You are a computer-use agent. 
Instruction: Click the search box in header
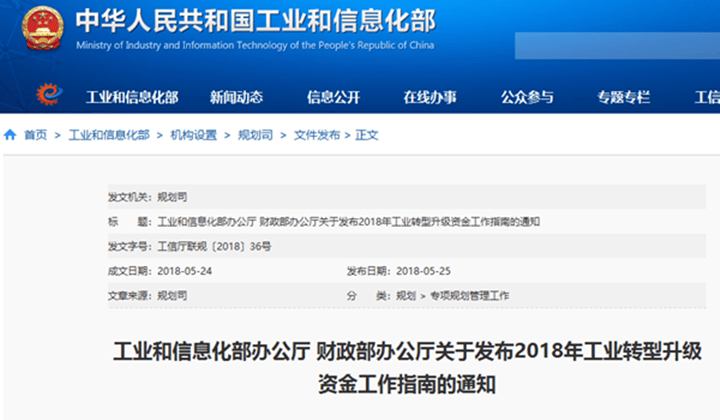click(617, 45)
